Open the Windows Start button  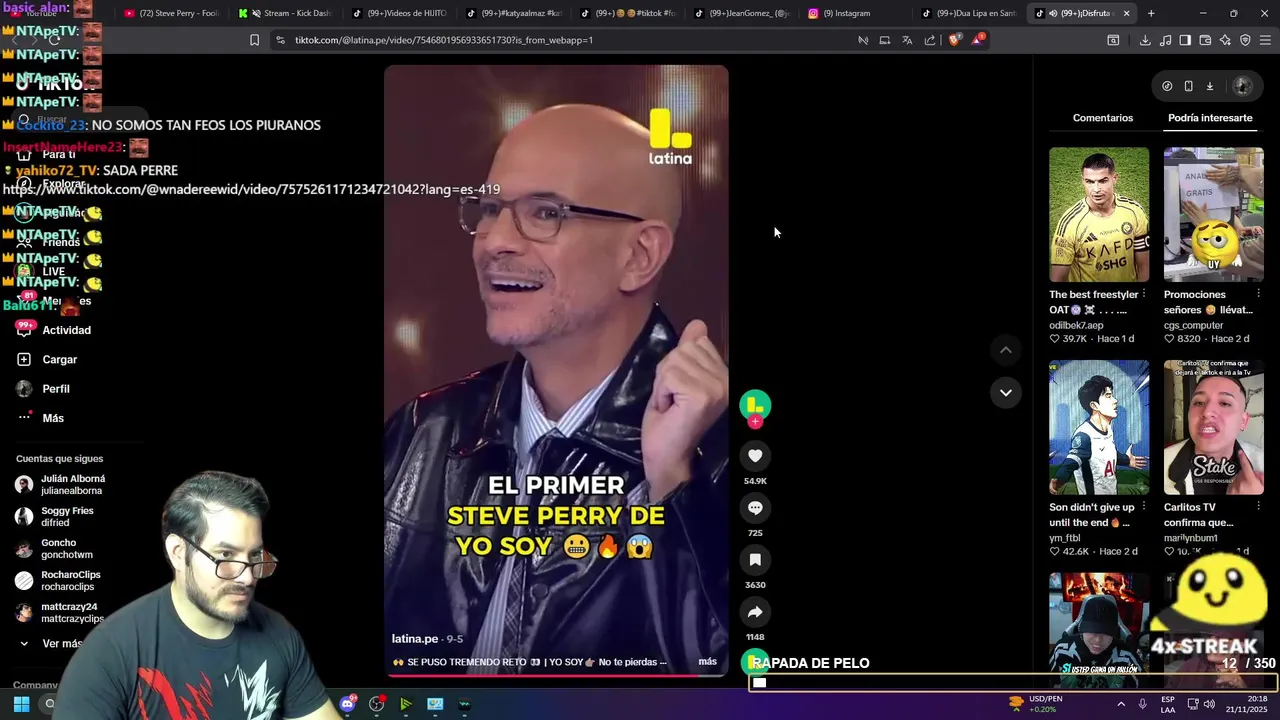pos(21,704)
